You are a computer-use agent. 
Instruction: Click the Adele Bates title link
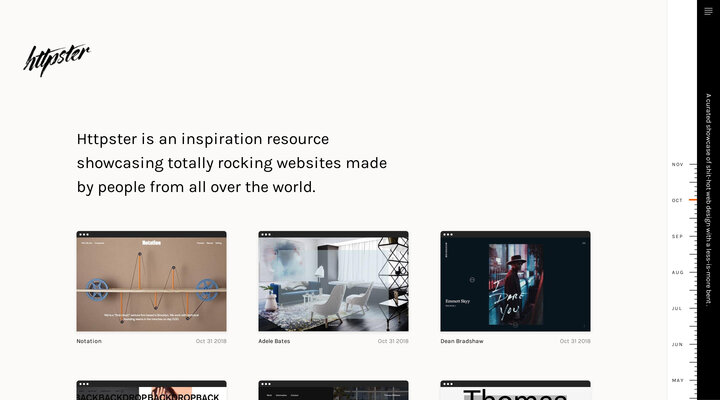pos(274,341)
